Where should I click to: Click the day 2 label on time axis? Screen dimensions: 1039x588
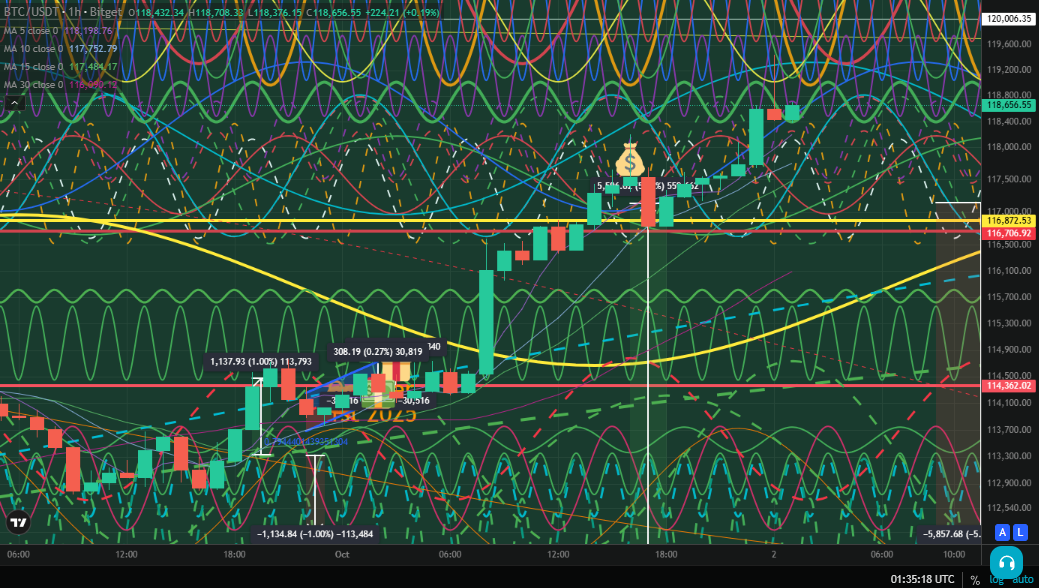coord(773,554)
